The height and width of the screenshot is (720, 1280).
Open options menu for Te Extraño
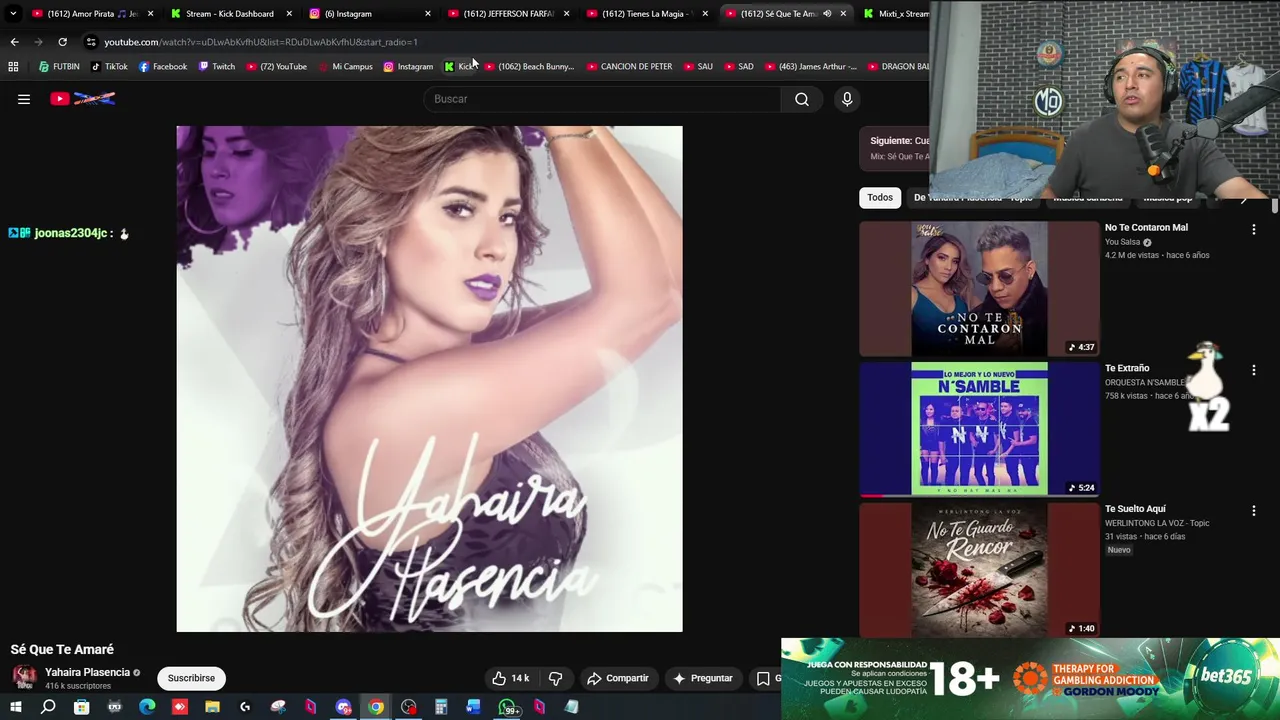[1253, 370]
